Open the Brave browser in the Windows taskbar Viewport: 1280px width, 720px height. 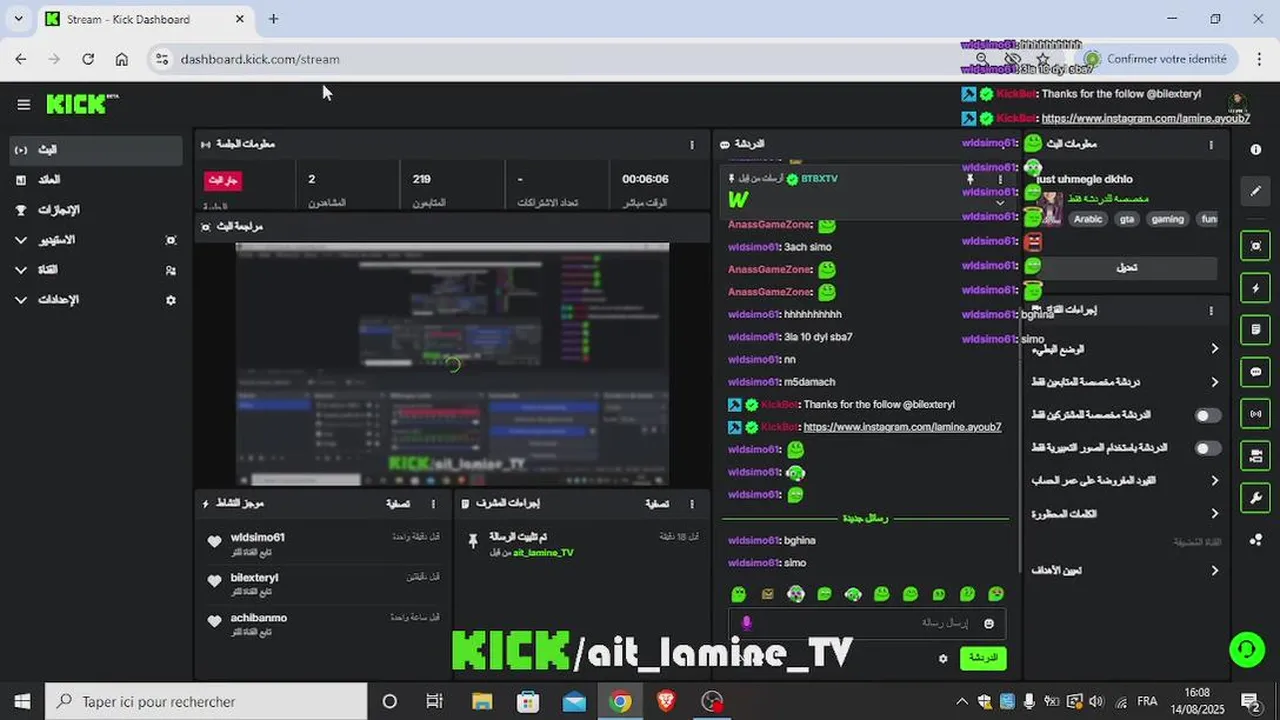tap(666, 702)
